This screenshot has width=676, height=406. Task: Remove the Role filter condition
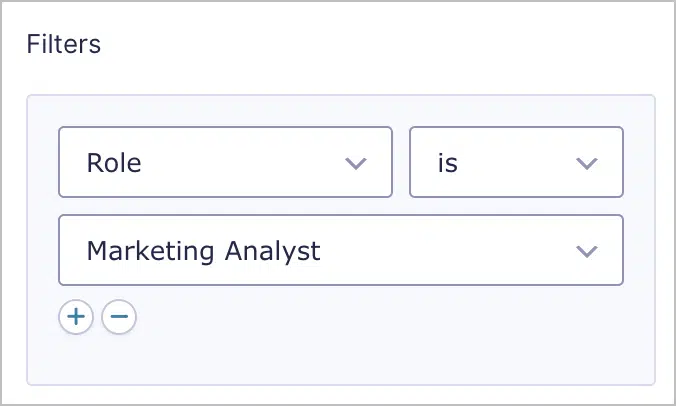click(x=119, y=317)
